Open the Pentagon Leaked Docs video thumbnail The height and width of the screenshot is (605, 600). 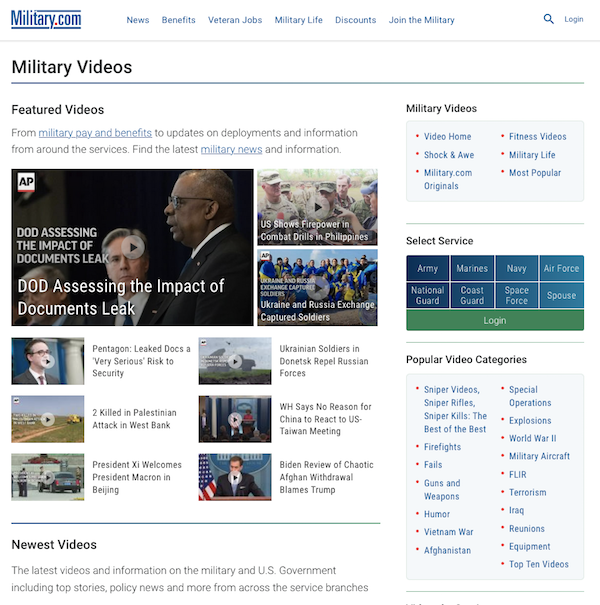[x=48, y=362]
